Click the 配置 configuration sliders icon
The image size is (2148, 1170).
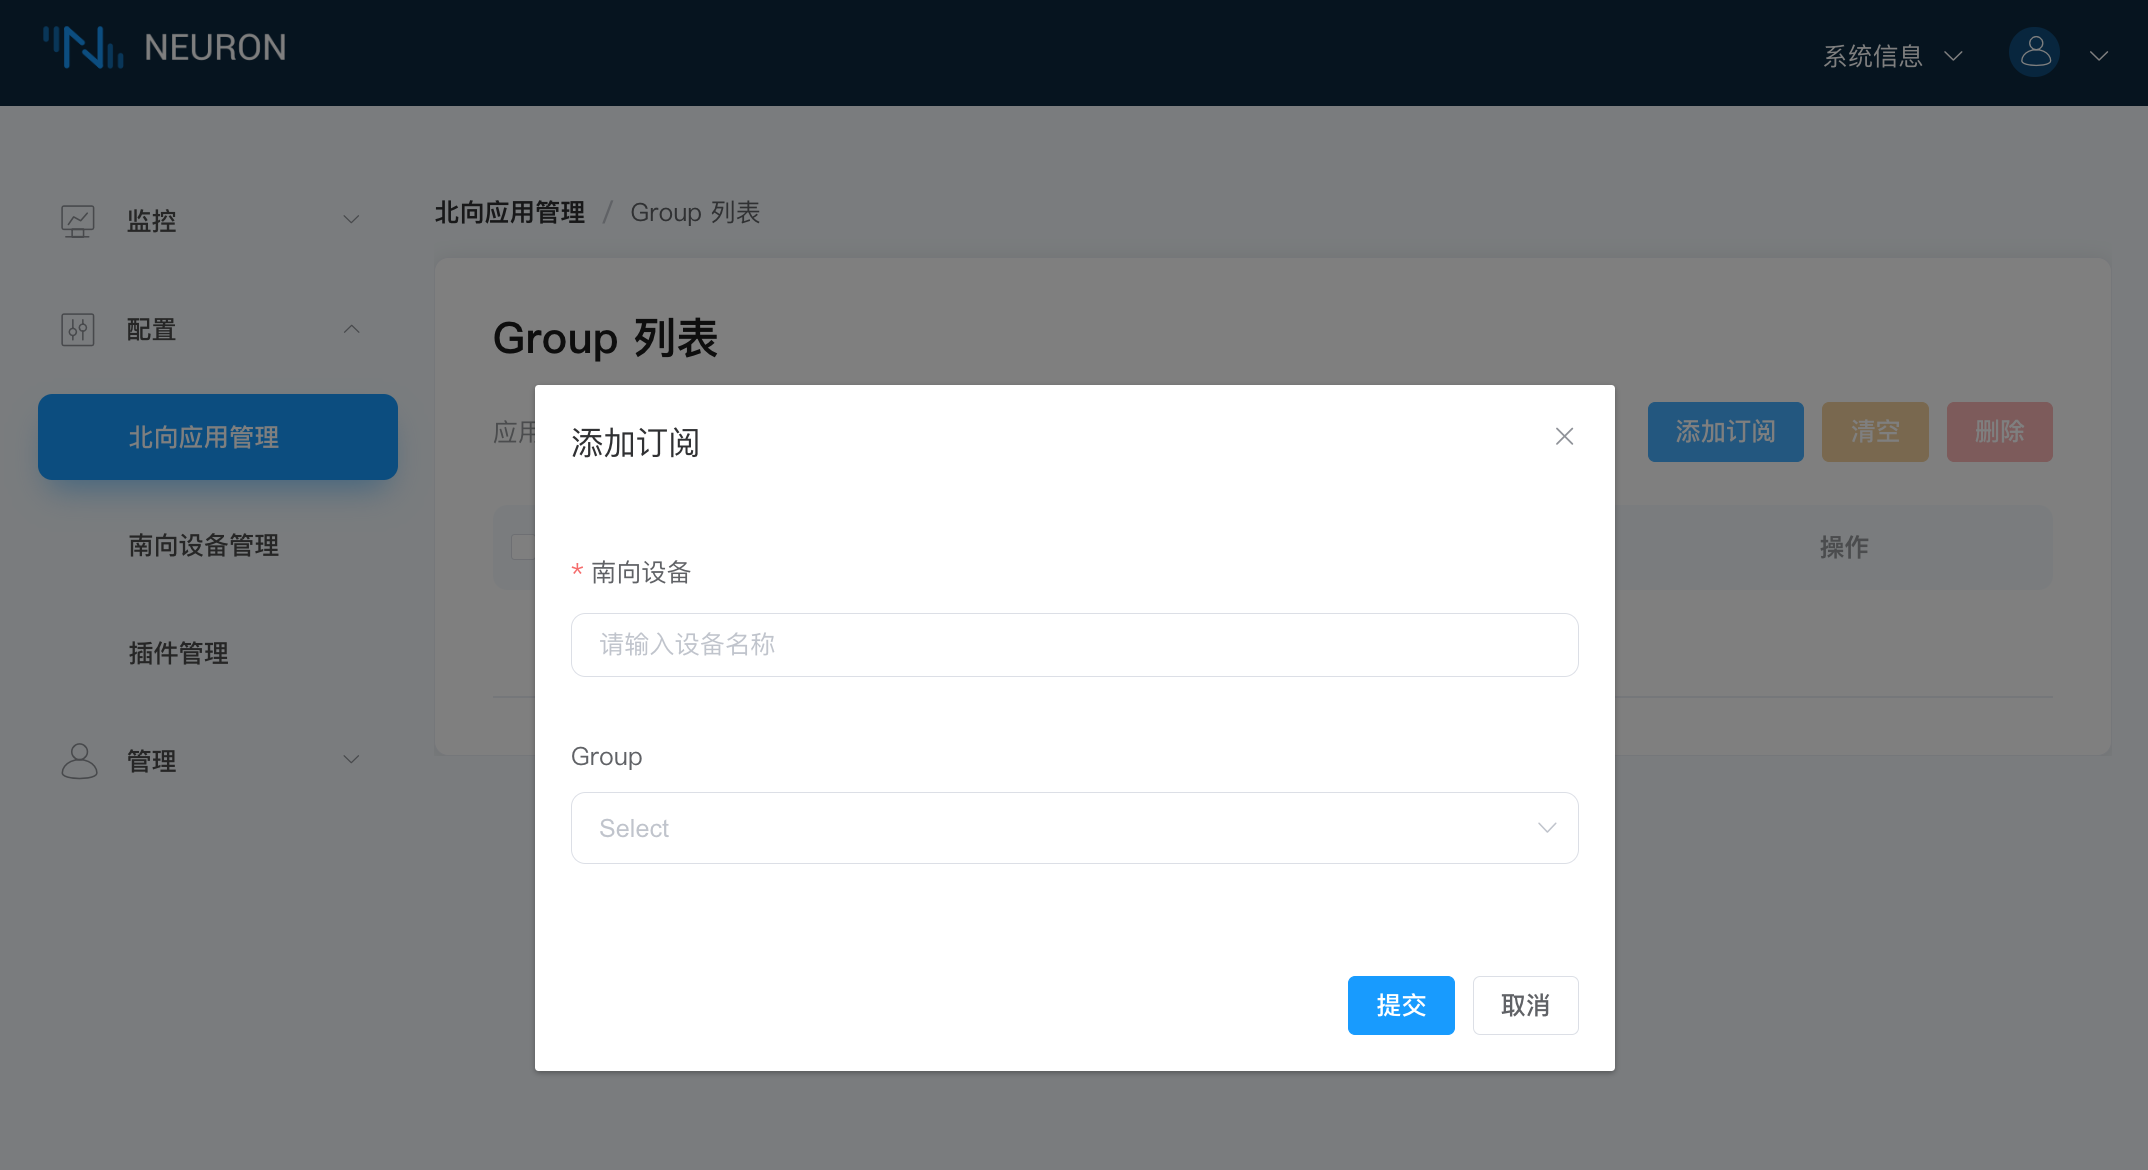(79, 329)
